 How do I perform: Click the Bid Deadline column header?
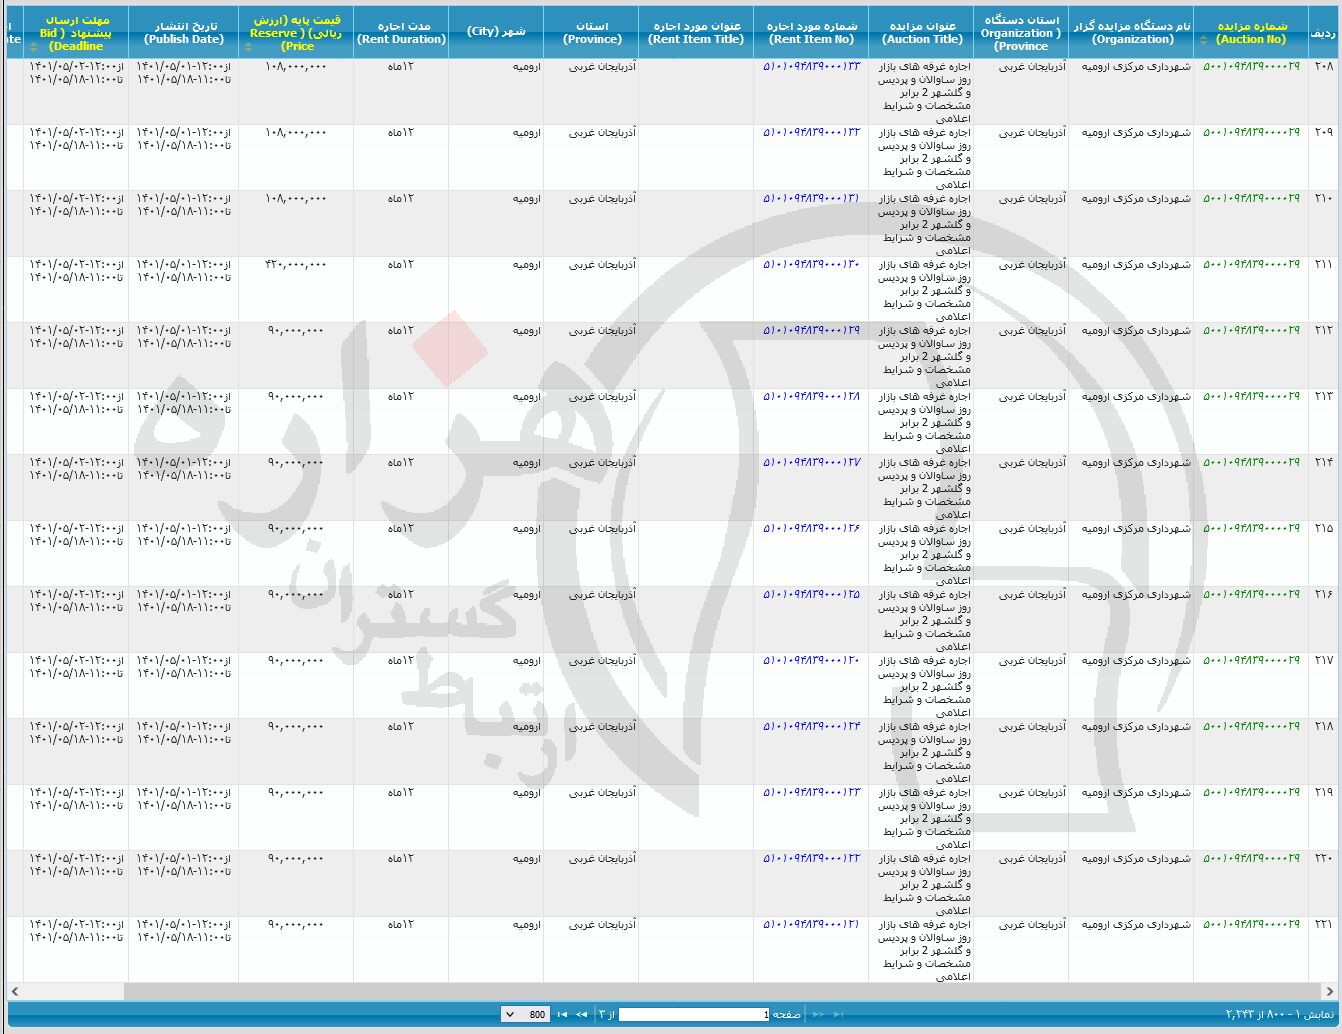pyautogui.click(x=76, y=33)
